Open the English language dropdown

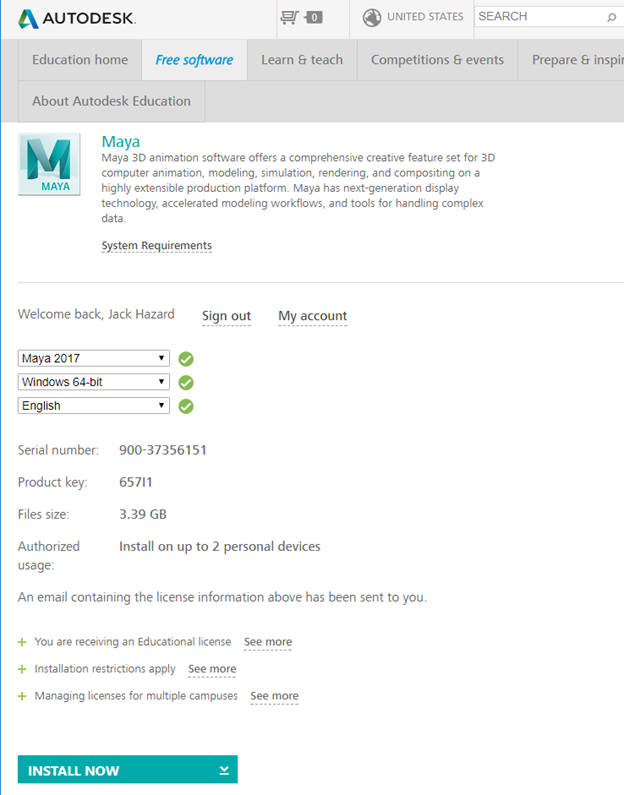(94, 406)
